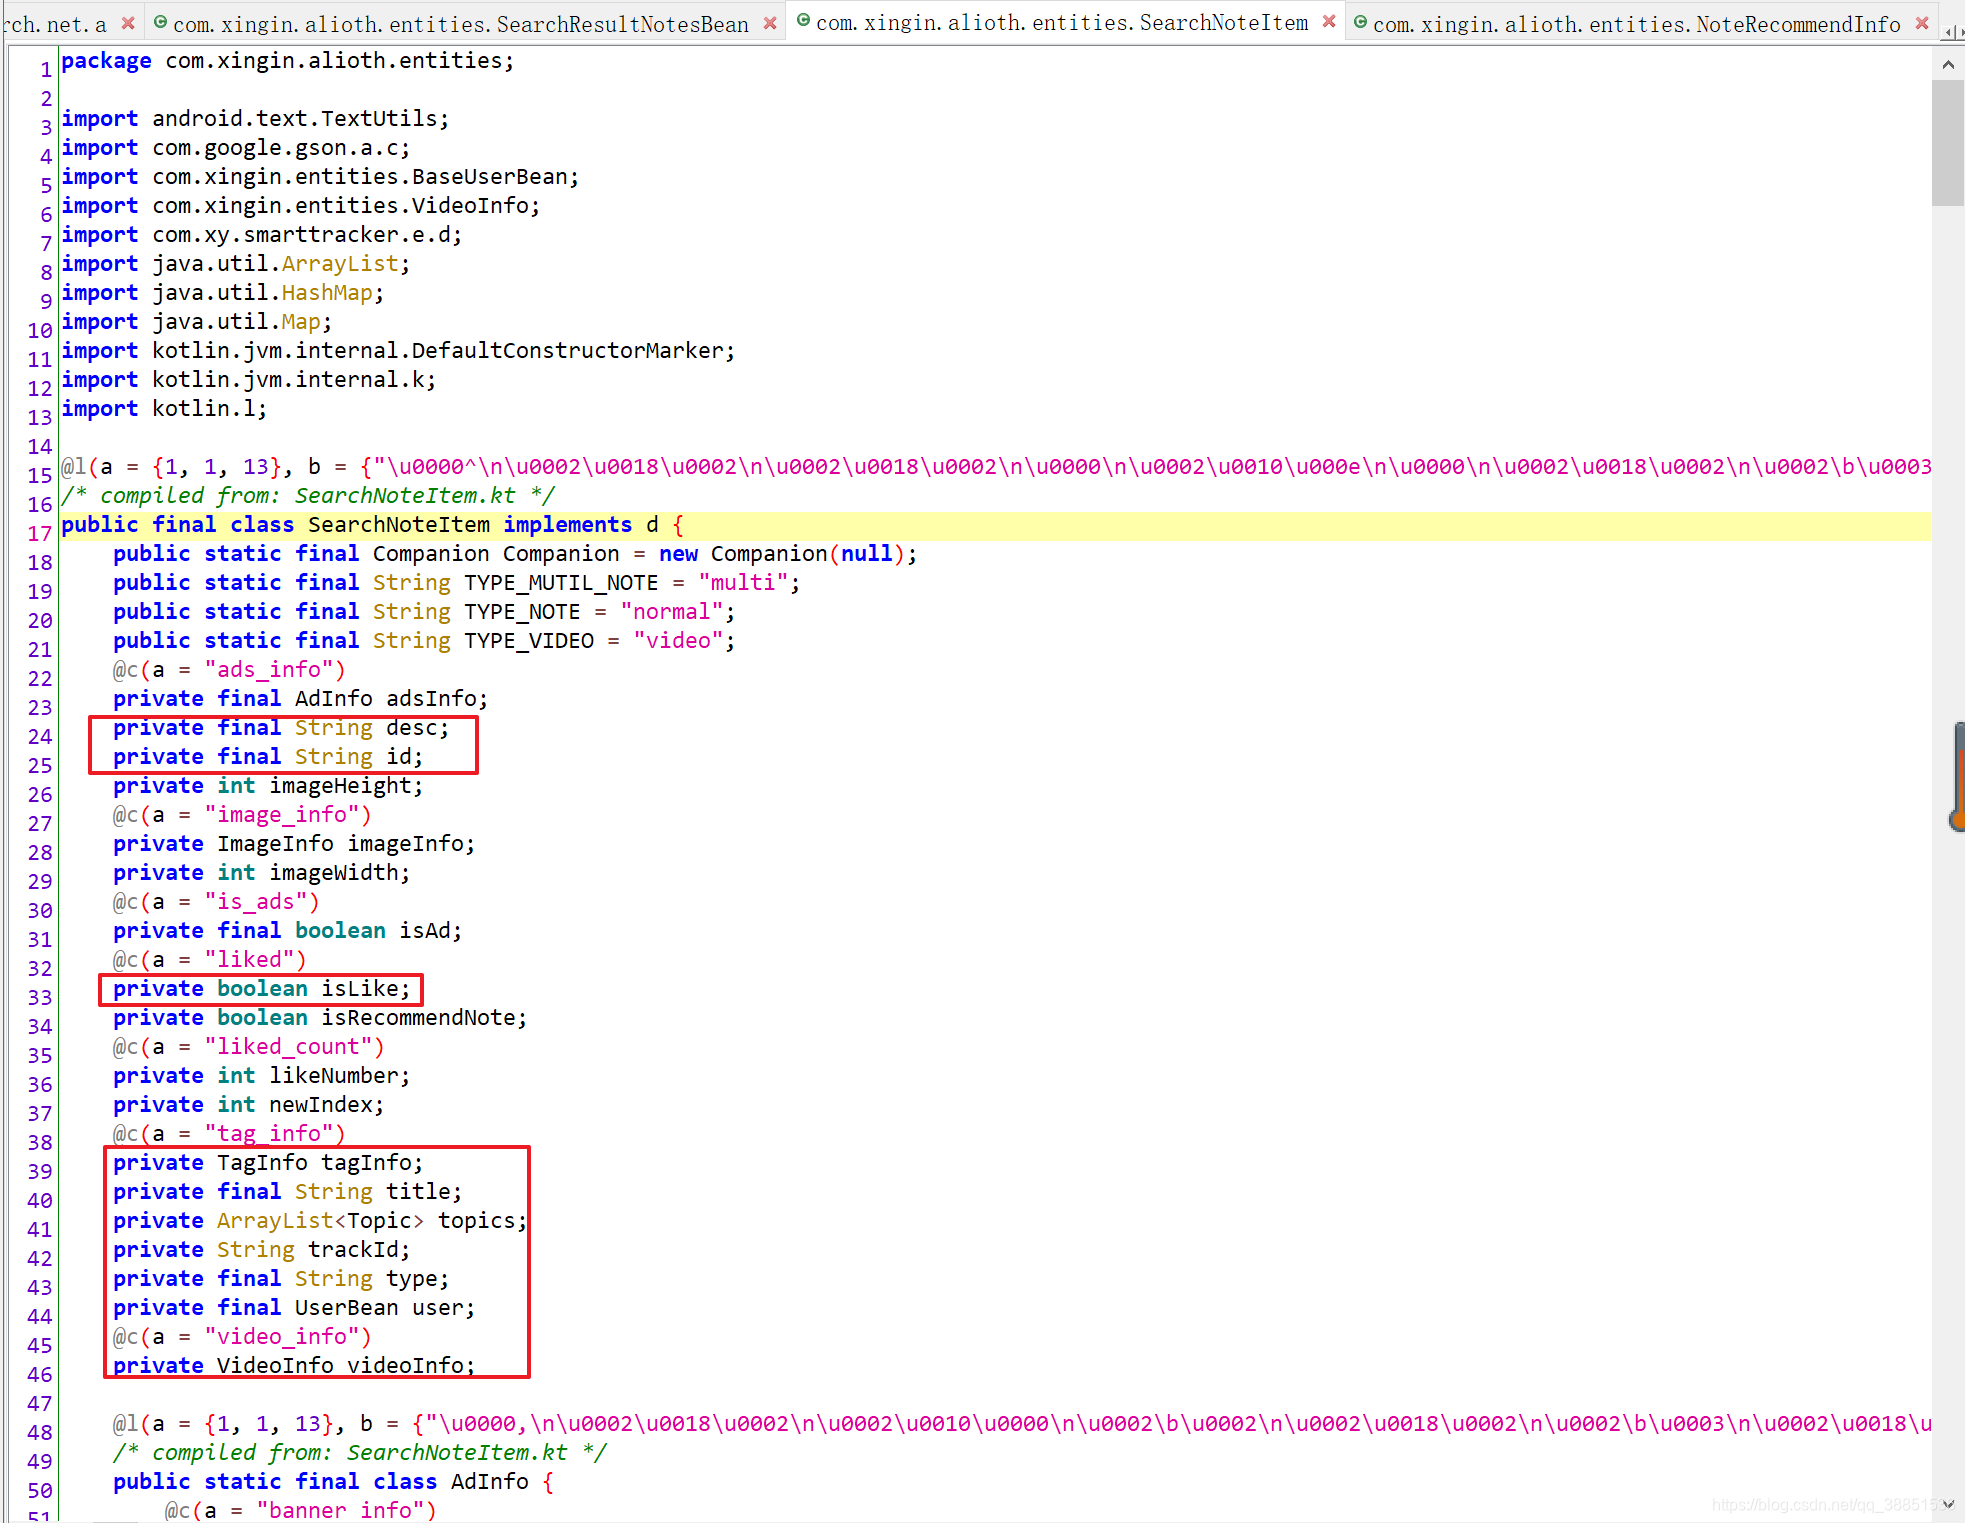Screen dimensions: 1965x1523
Task: Click Map in the java.util.Map import
Action: [x=301, y=322]
